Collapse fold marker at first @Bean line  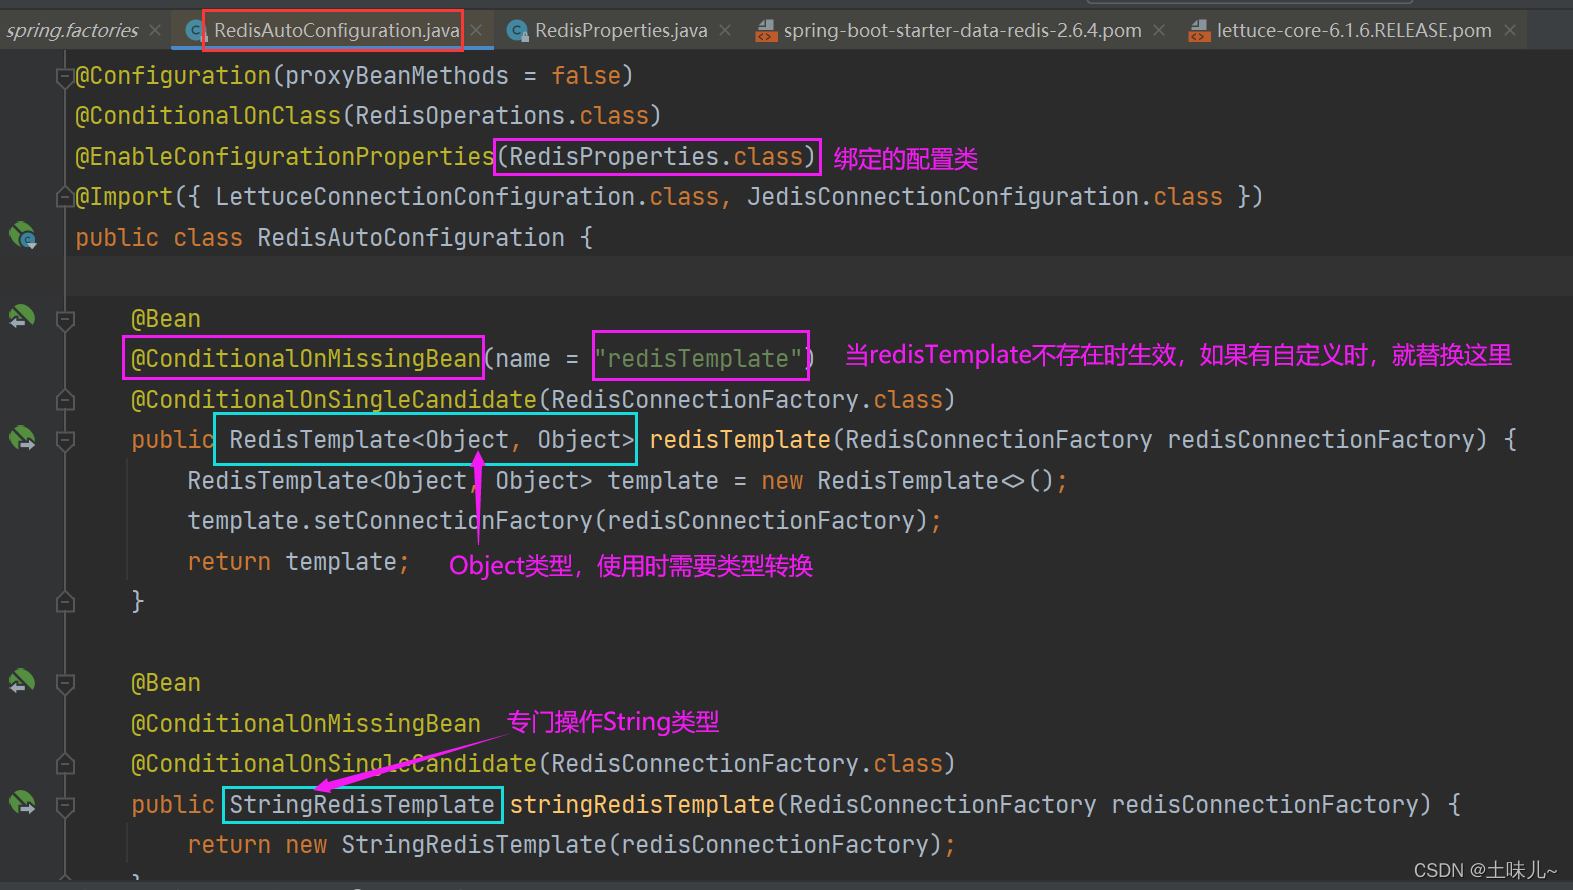(65, 320)
